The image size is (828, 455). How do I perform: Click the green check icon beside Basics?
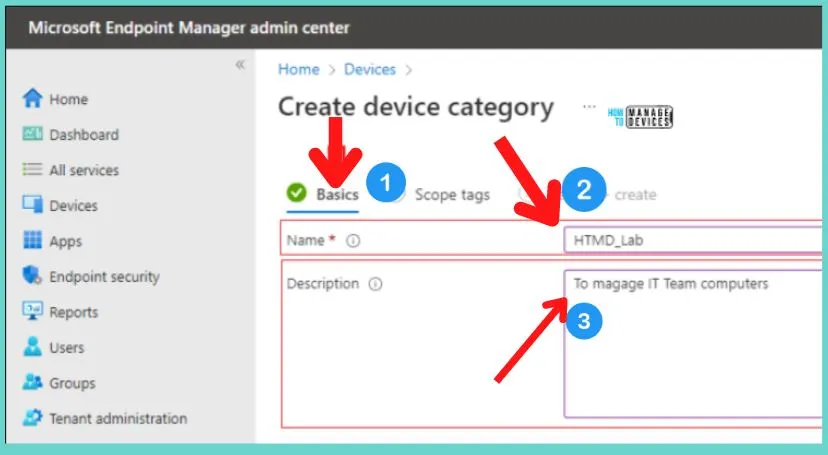pyautogui.click(x=297, y=193)
